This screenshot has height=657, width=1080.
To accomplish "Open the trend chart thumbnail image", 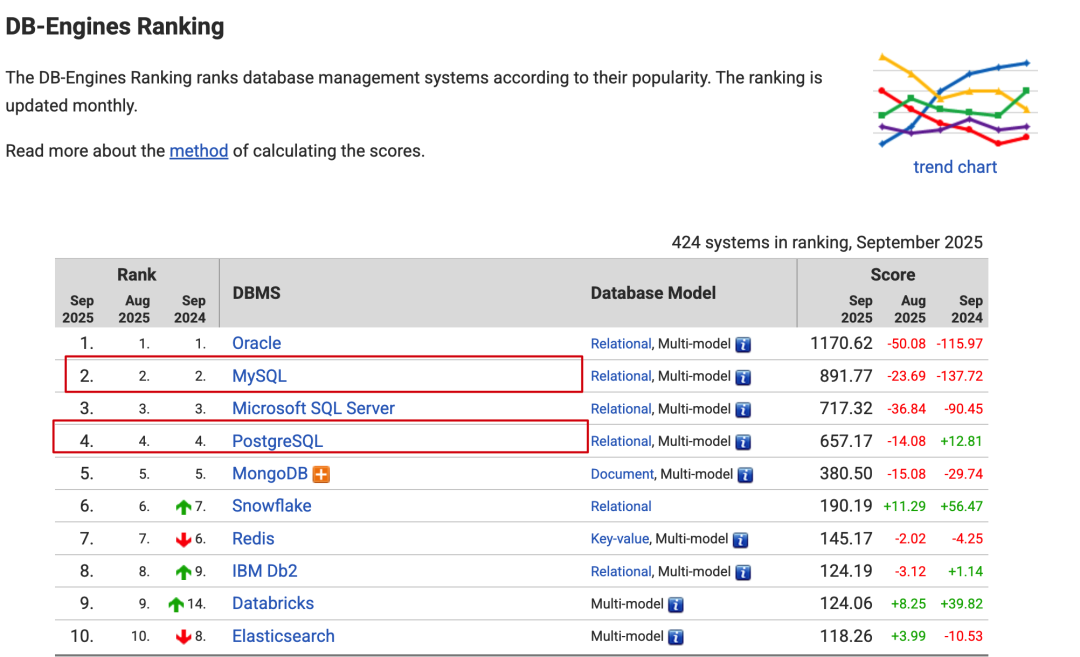I will point(955,101).
